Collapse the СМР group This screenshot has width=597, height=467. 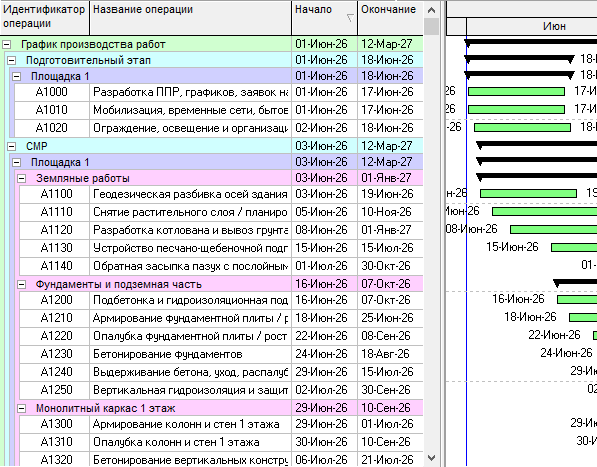click(x=12, y=147)
